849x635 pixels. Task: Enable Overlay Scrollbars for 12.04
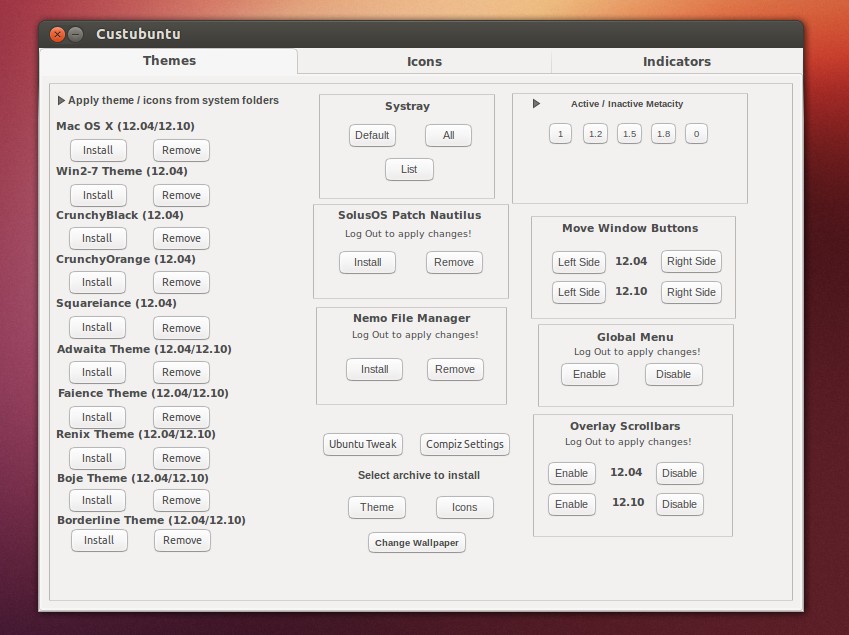(x=571, y=473)
